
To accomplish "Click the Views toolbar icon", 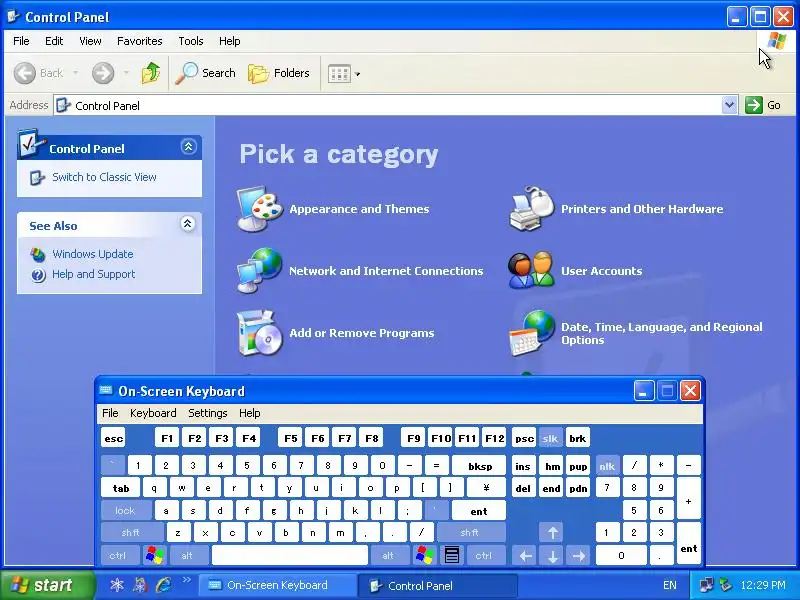I will pyautogui.click(x=339, y=74).
